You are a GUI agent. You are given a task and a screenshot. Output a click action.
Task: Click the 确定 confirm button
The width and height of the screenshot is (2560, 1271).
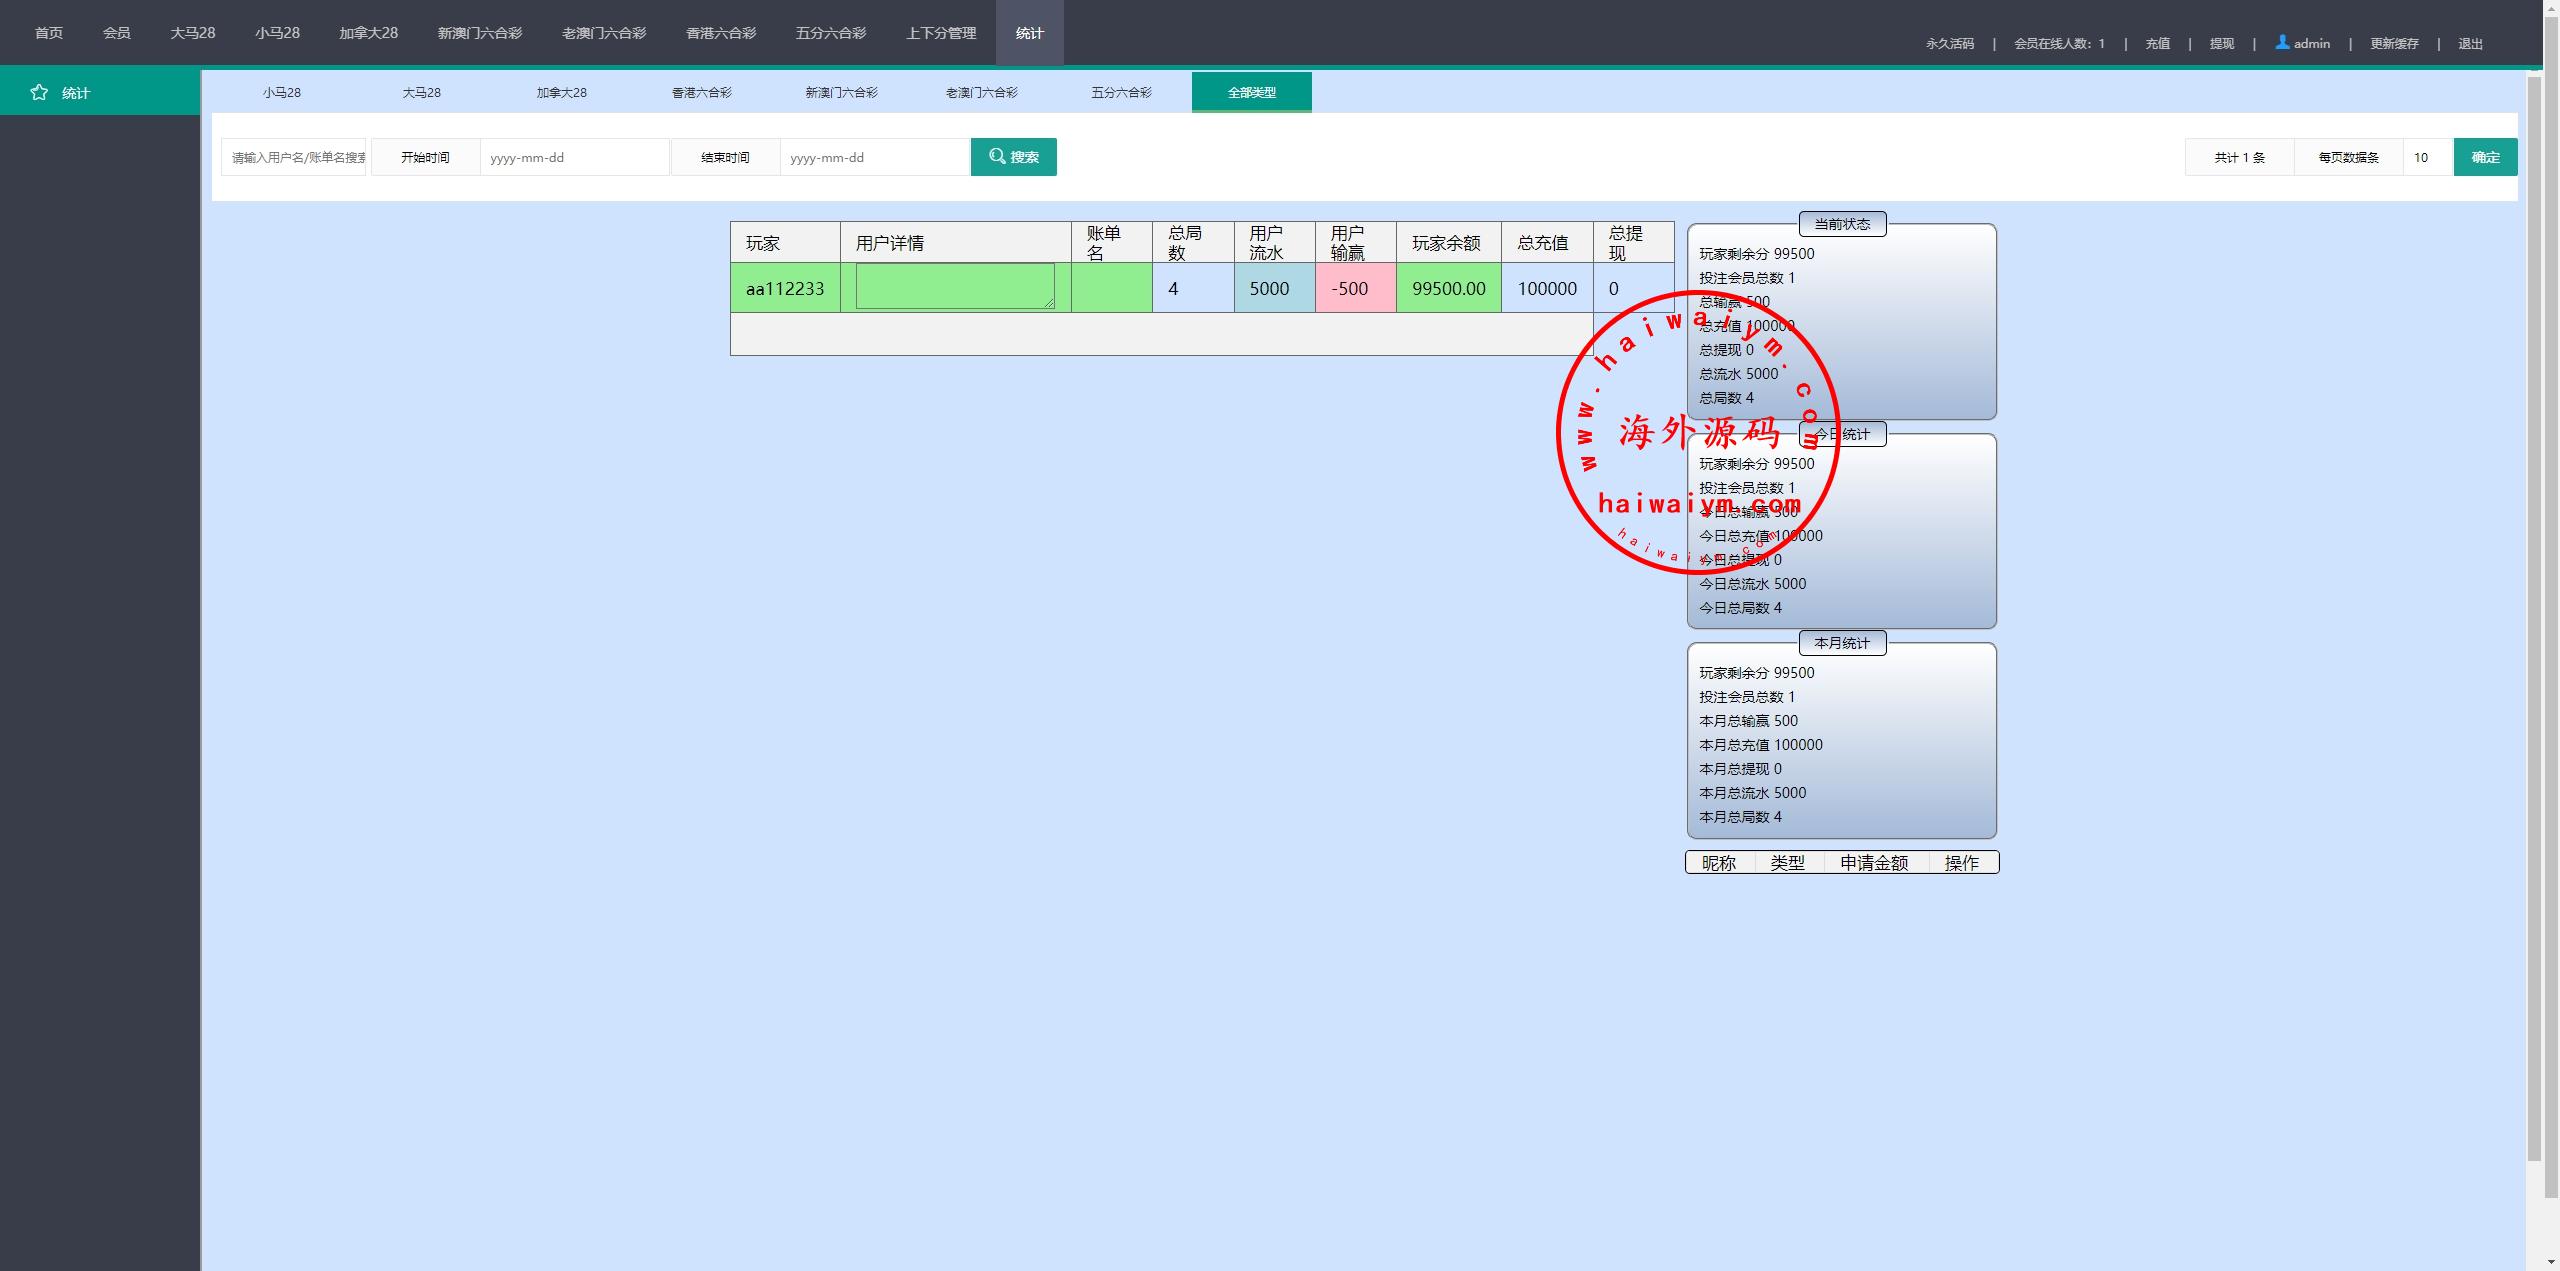(x=2485, y=157)
